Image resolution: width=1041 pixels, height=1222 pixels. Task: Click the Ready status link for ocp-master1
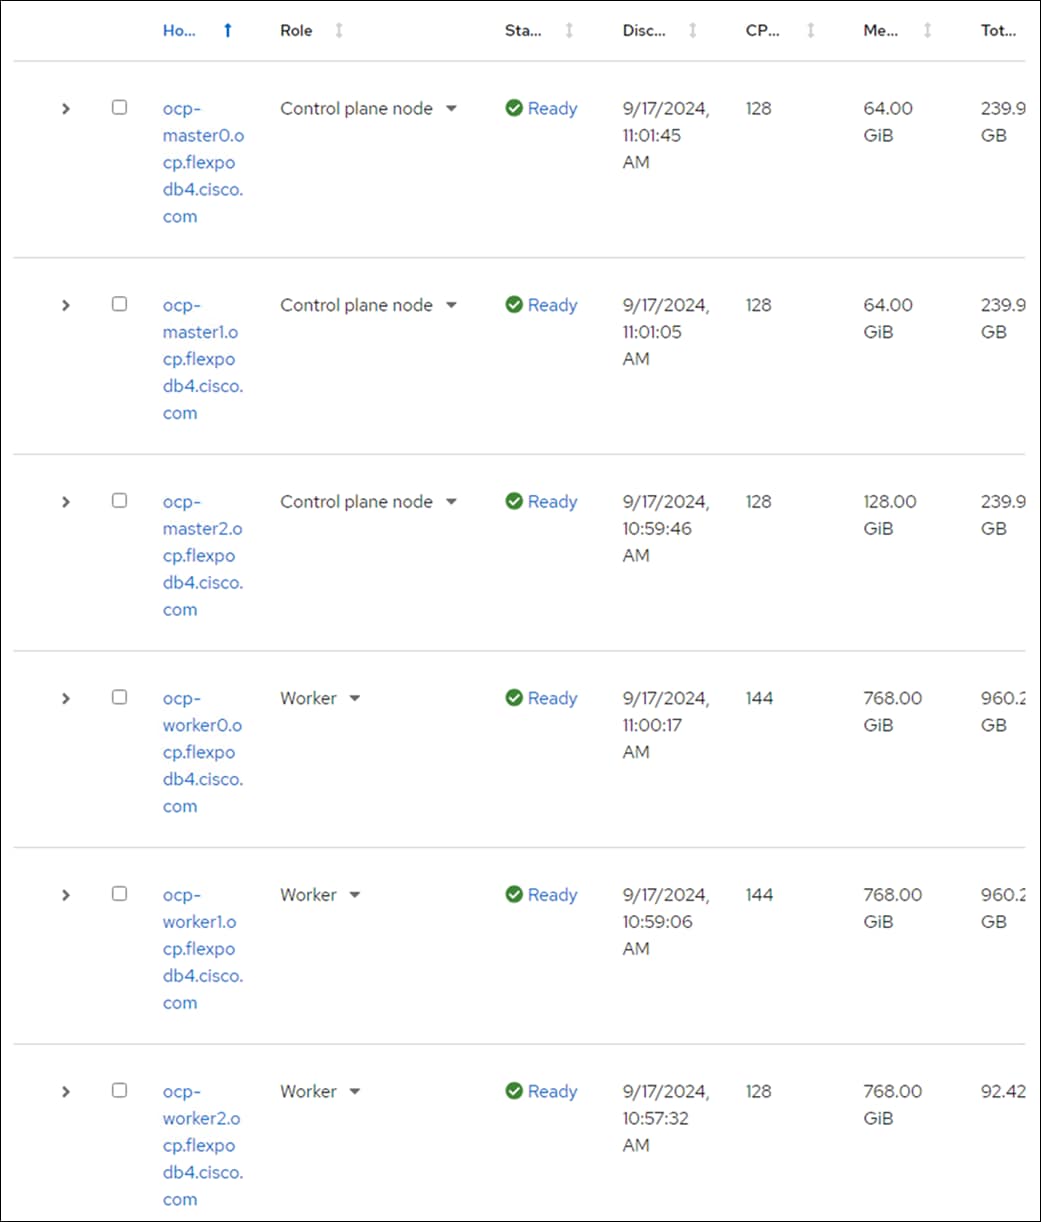[x=552, y=305]
